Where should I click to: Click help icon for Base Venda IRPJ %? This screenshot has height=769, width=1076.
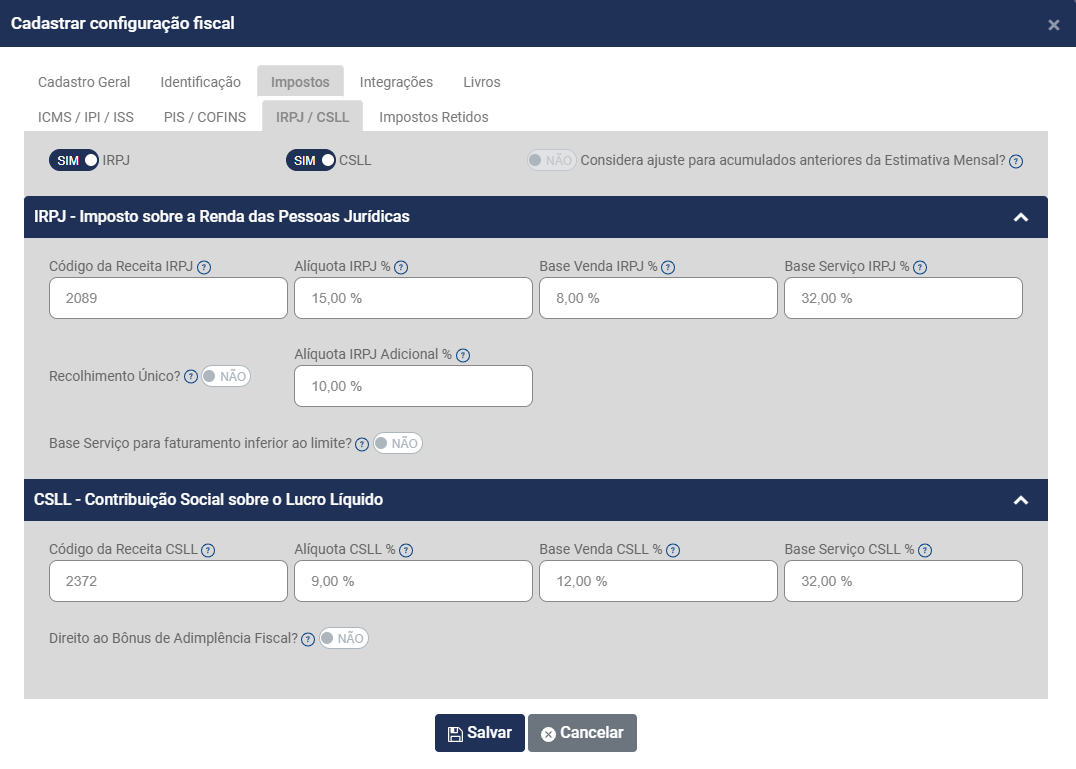tap(668, 268)
